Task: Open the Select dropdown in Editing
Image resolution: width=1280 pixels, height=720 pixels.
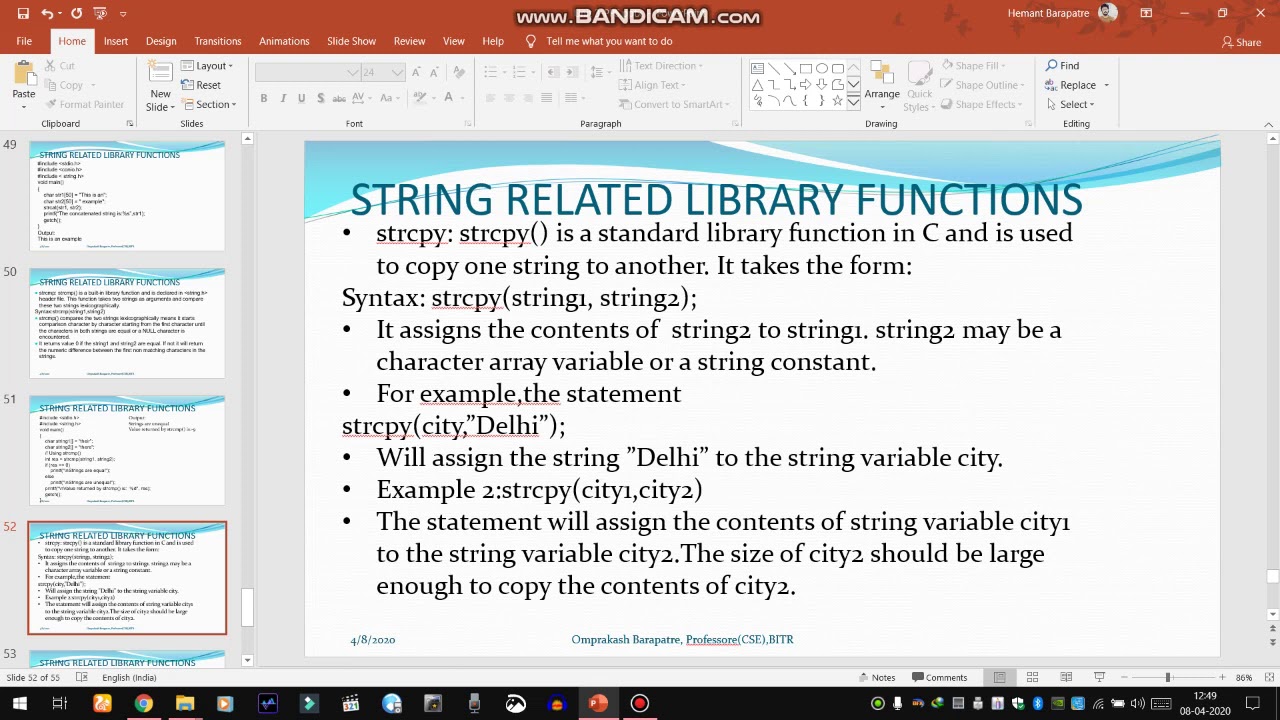Action: [x=1071, y=104]
